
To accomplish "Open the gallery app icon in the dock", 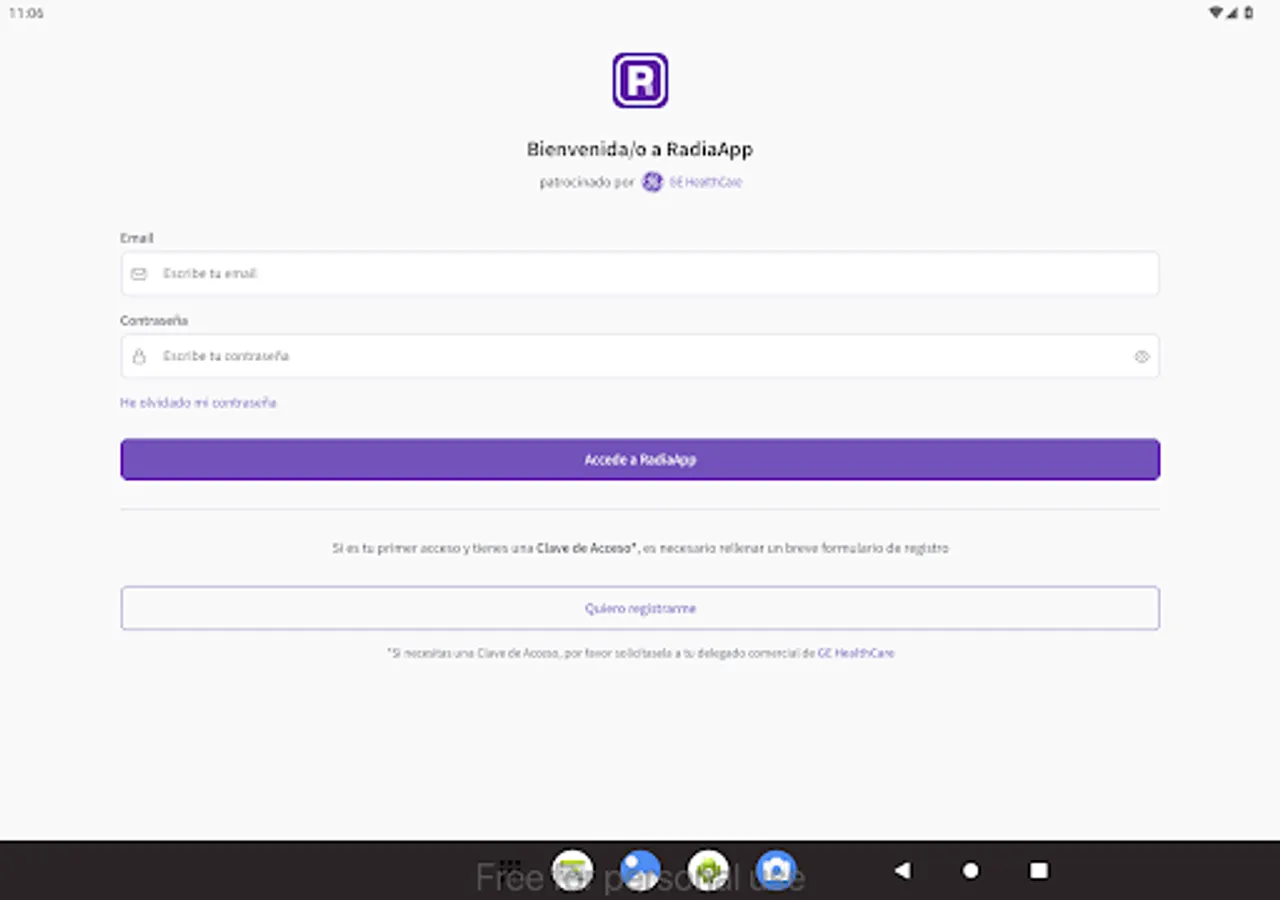I will (x=572, y=869).
